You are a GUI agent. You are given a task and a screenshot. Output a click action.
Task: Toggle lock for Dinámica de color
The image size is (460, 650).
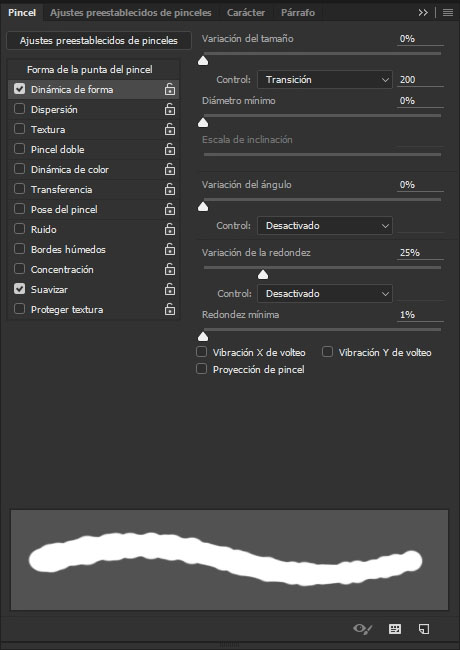point(169,169)
